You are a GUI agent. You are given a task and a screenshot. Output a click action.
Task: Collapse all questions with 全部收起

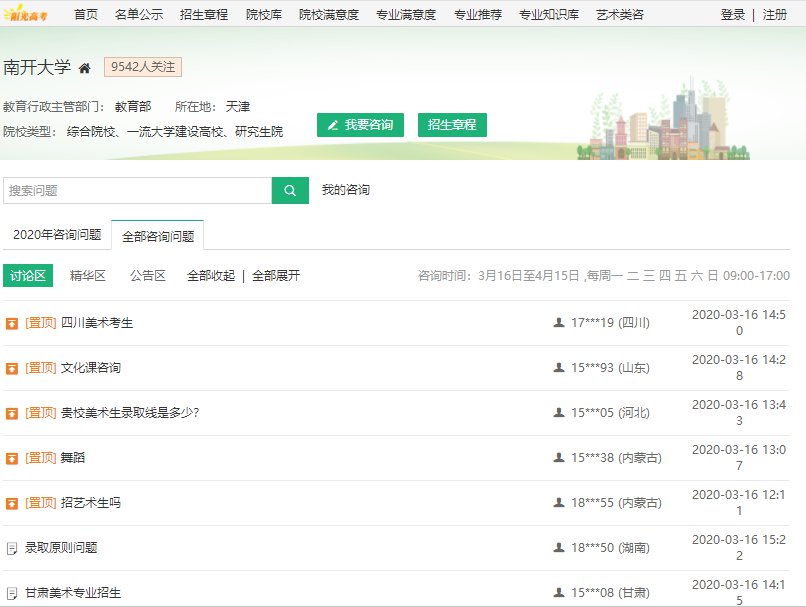(211, 276)
